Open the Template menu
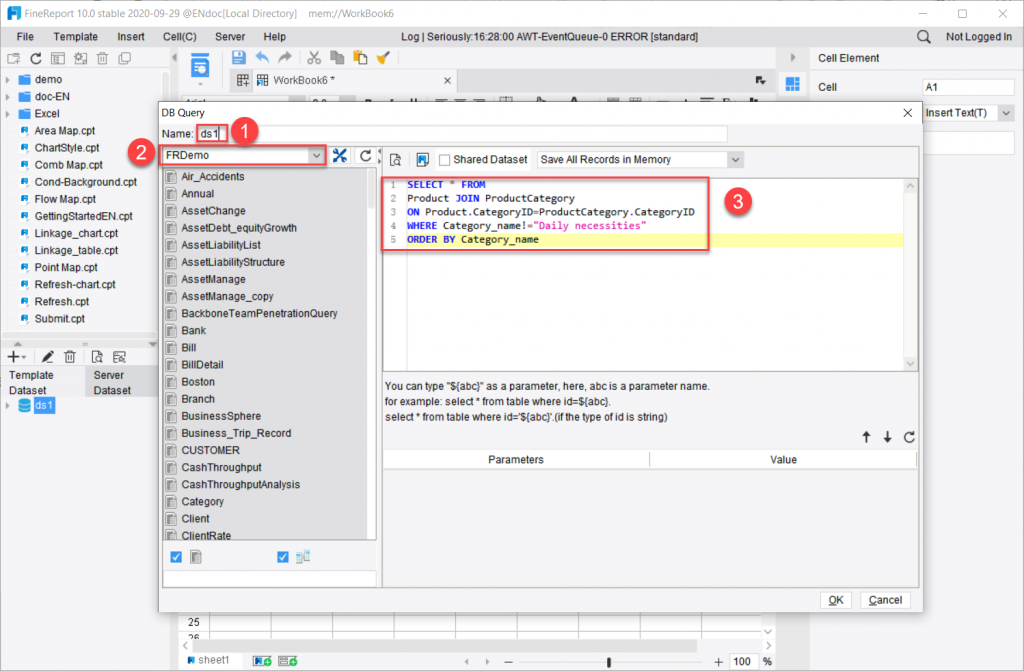 76,37
